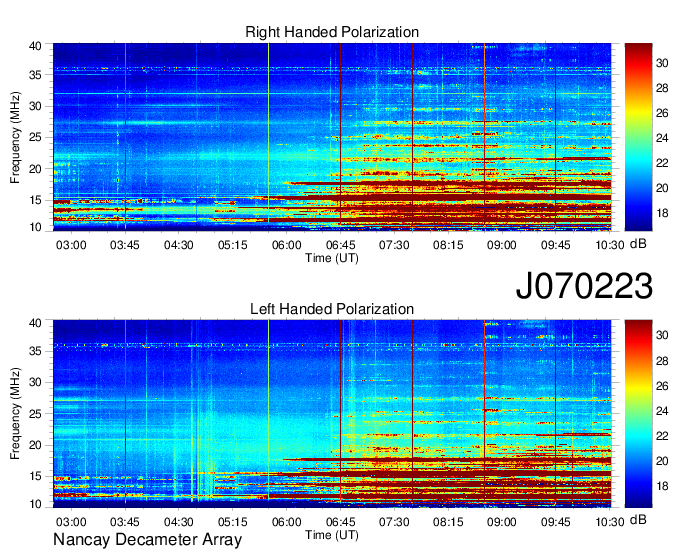Click dB unit label of Left Handed color bar
This screenshot has width=680, height=552.
click(x=638, y=519)
